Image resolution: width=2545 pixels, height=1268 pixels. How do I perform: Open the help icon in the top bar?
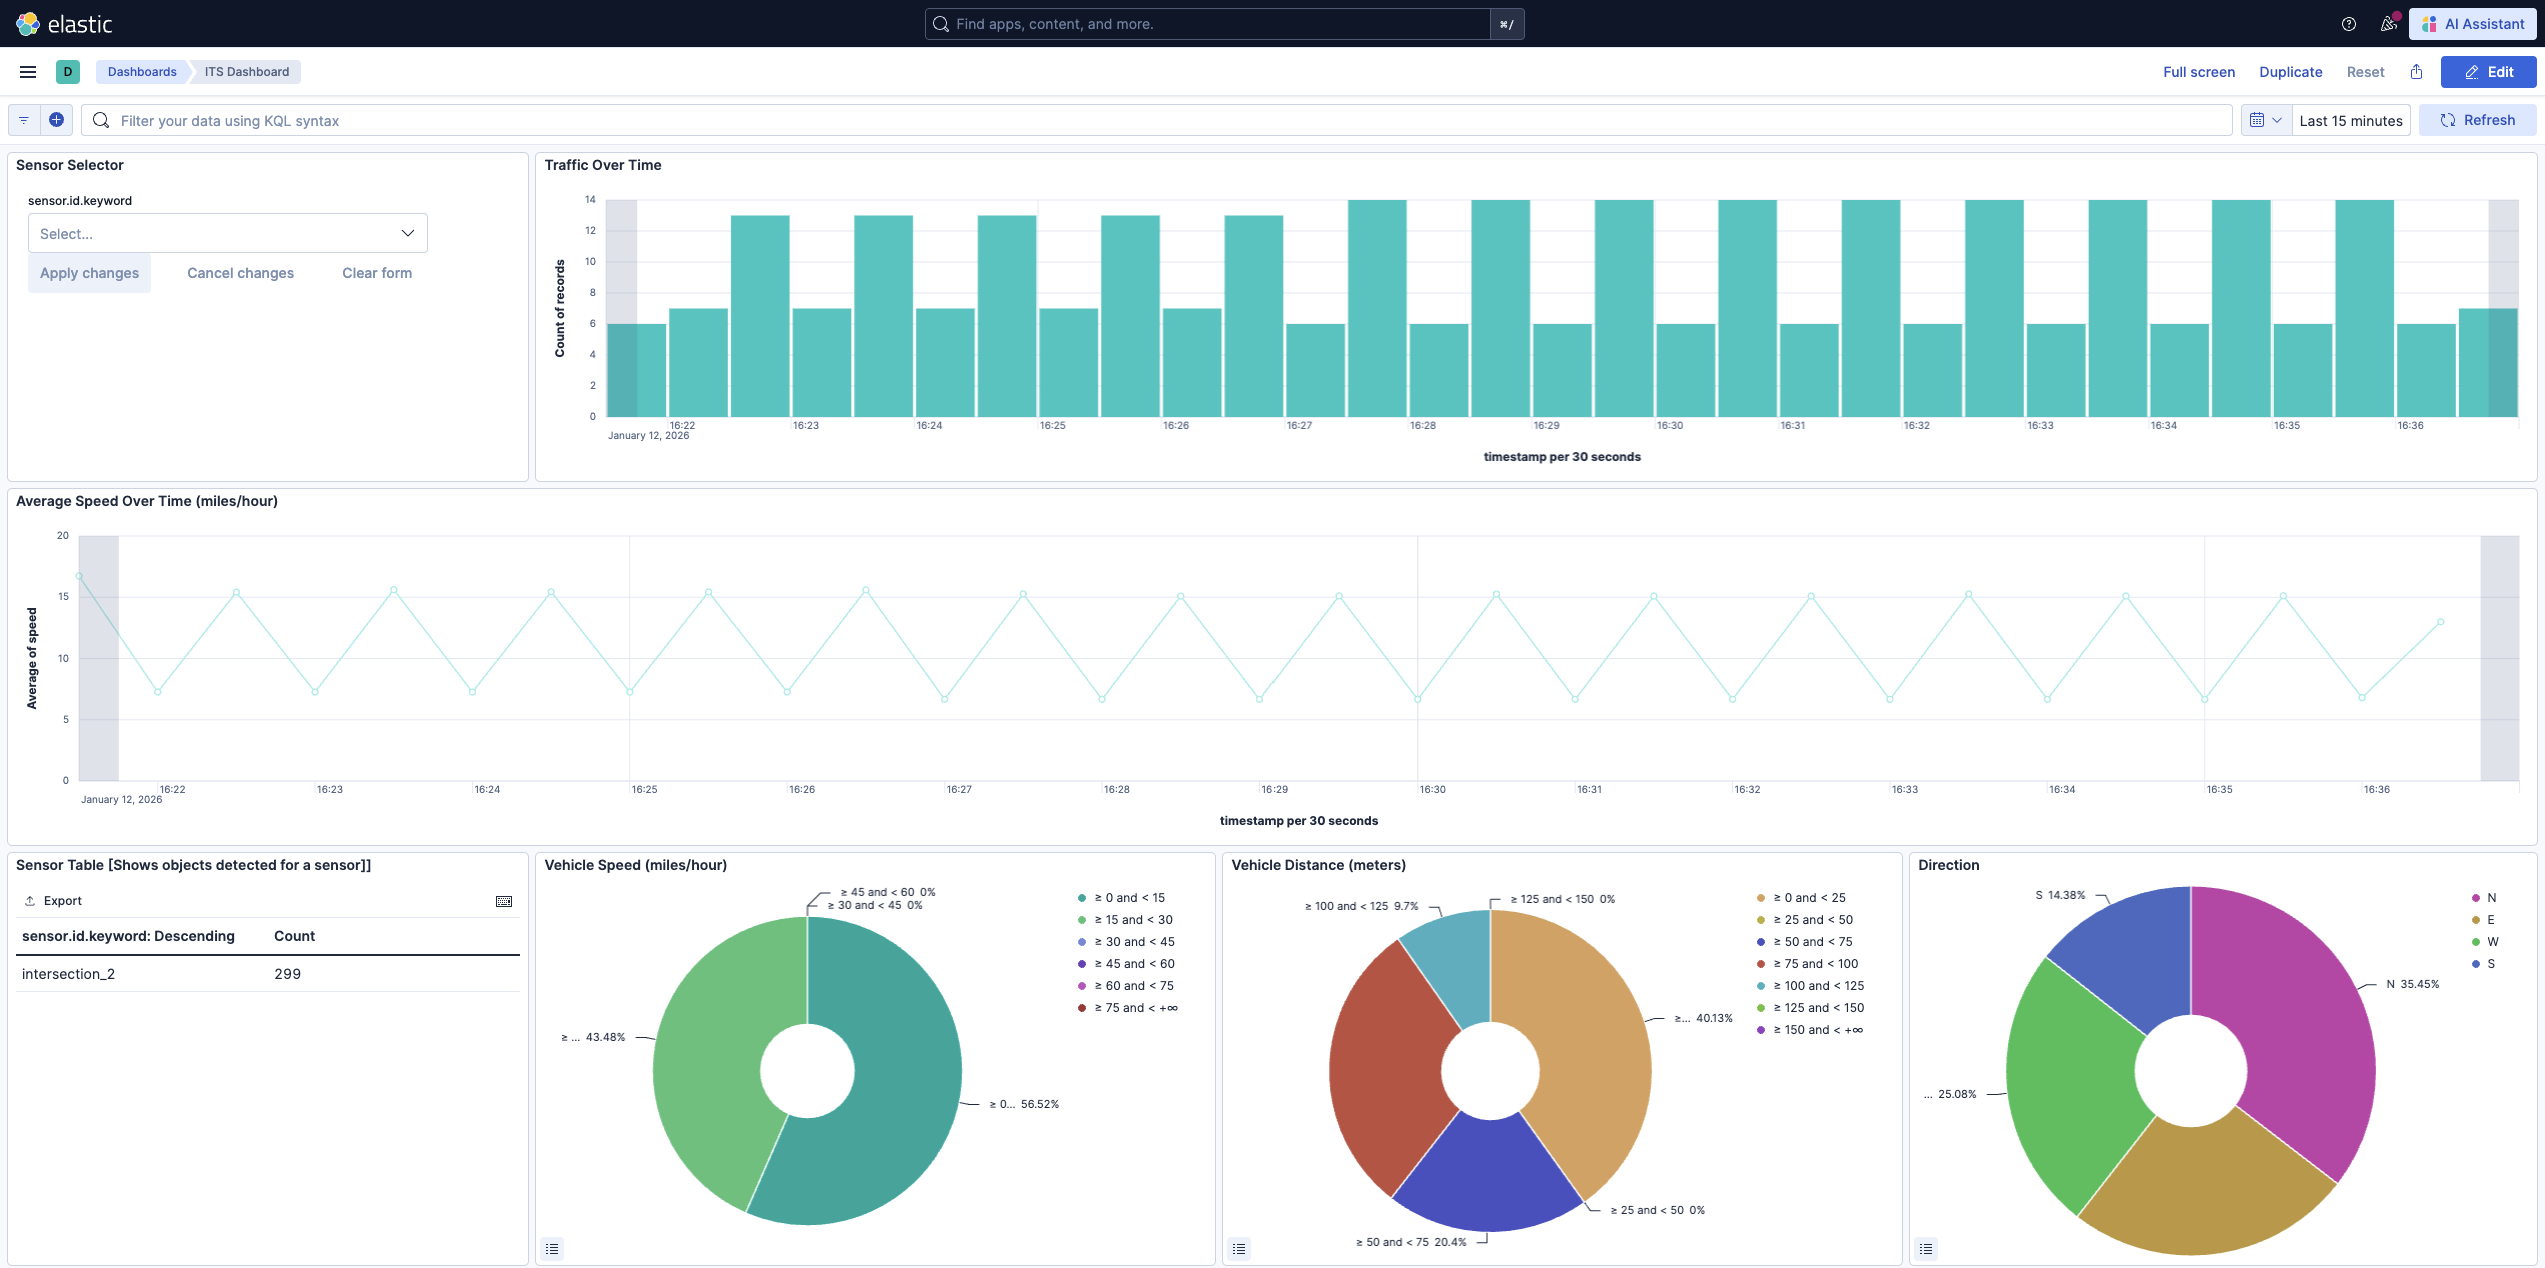point(2349,24)
